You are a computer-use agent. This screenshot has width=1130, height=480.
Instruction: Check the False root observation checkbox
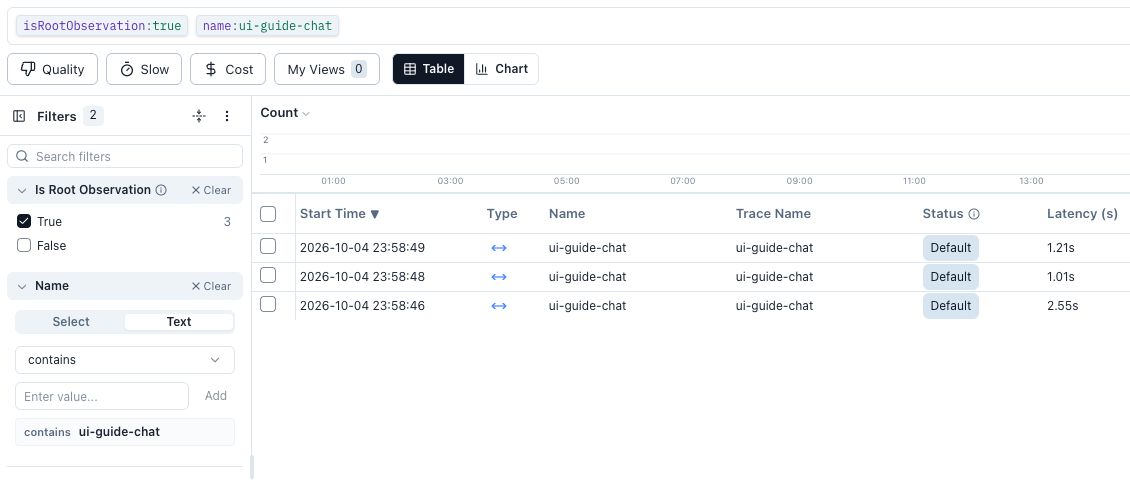[x=24, y=245]
